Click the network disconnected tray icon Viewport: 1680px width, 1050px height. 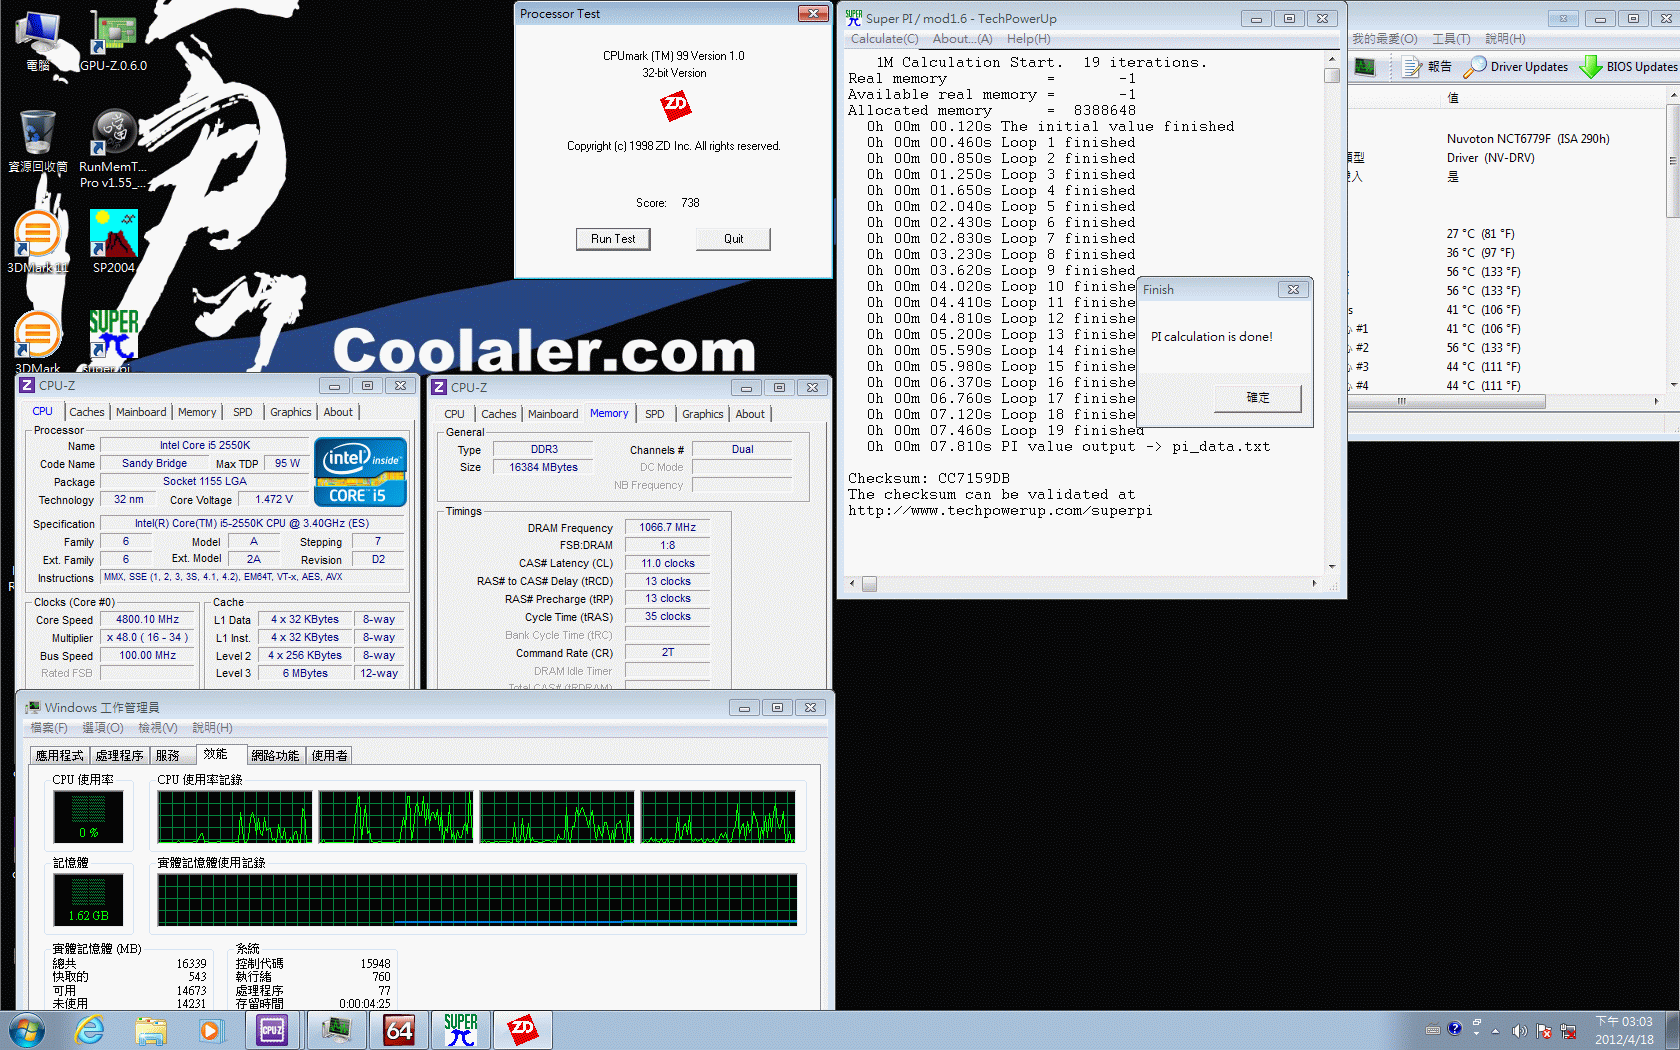click(x=1568, y=1031)
